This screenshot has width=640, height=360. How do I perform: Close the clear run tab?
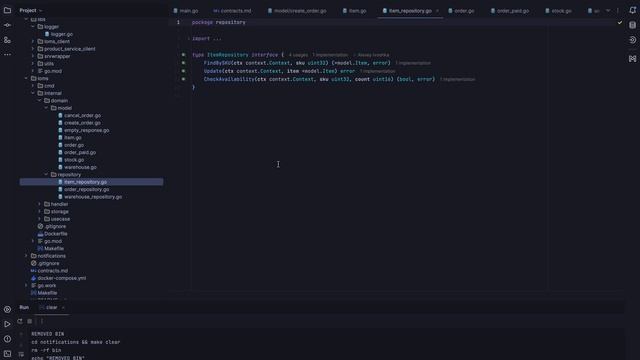[63, 307]
